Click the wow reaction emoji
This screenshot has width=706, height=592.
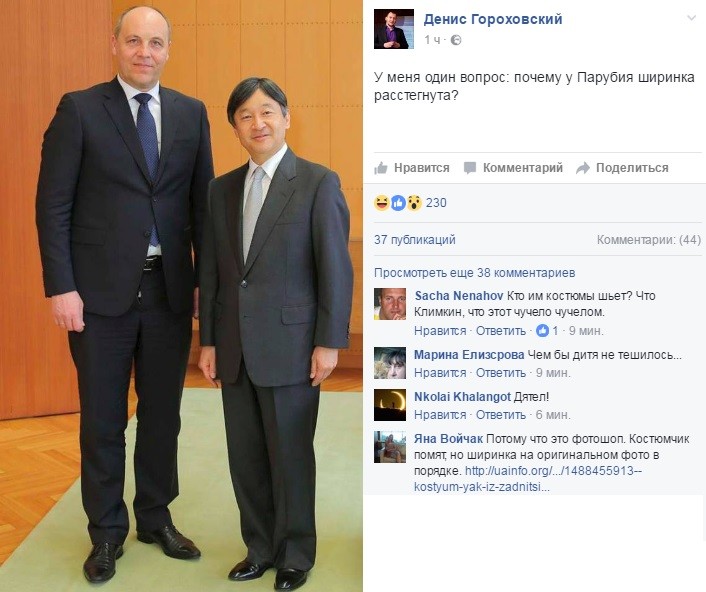[x=414, y=203]
